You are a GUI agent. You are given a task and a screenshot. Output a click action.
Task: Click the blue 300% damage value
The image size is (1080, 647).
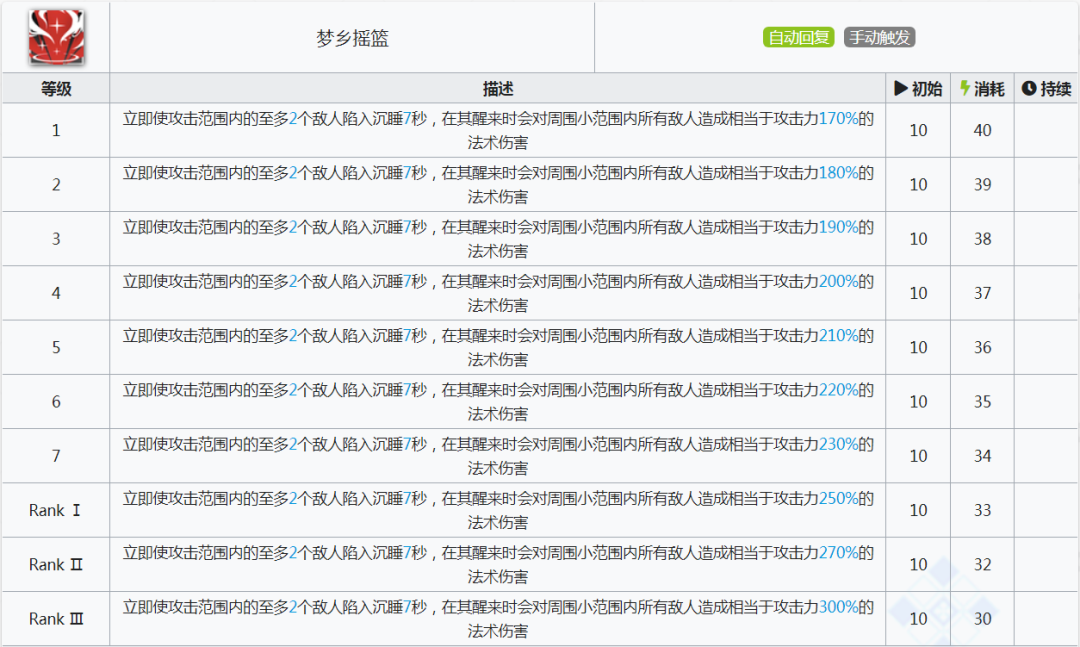click(838, 607)
